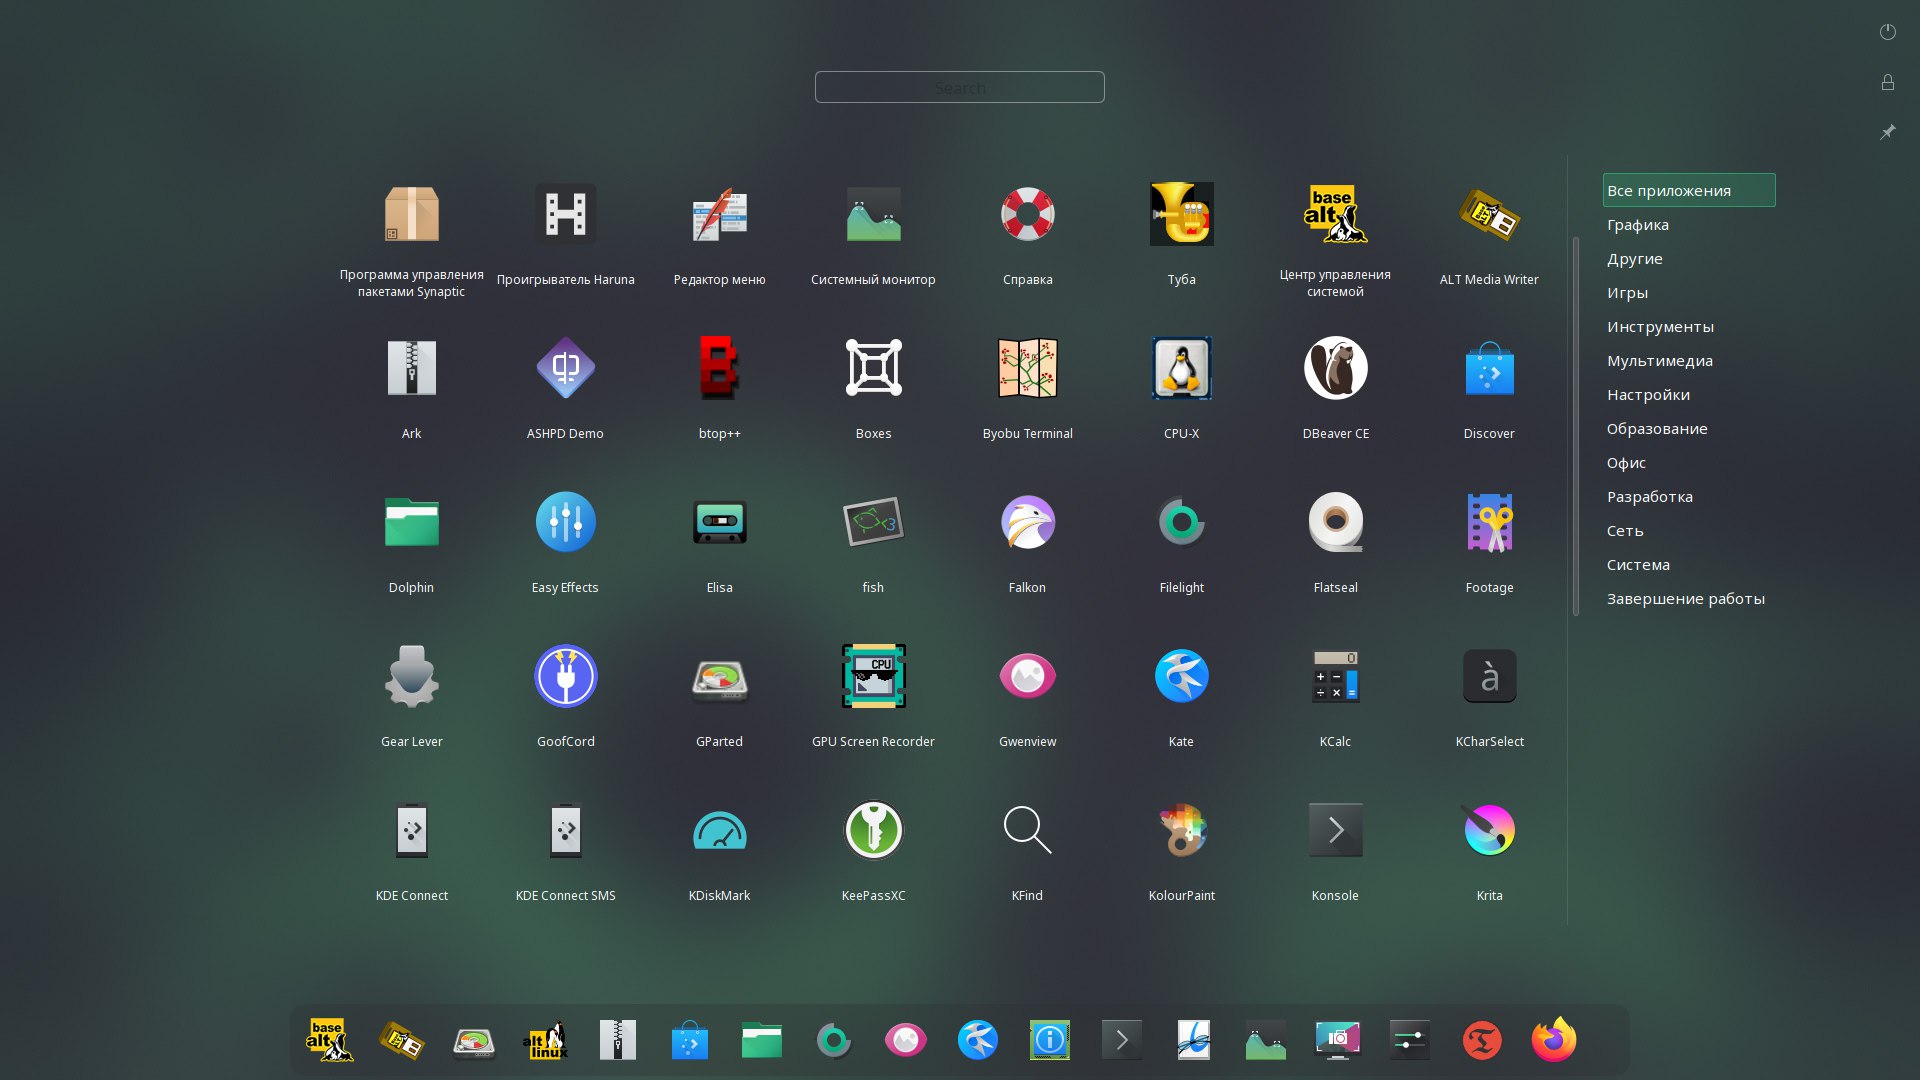
Task: Launch GPU Screen Recorder
Action: pos(873,677)
